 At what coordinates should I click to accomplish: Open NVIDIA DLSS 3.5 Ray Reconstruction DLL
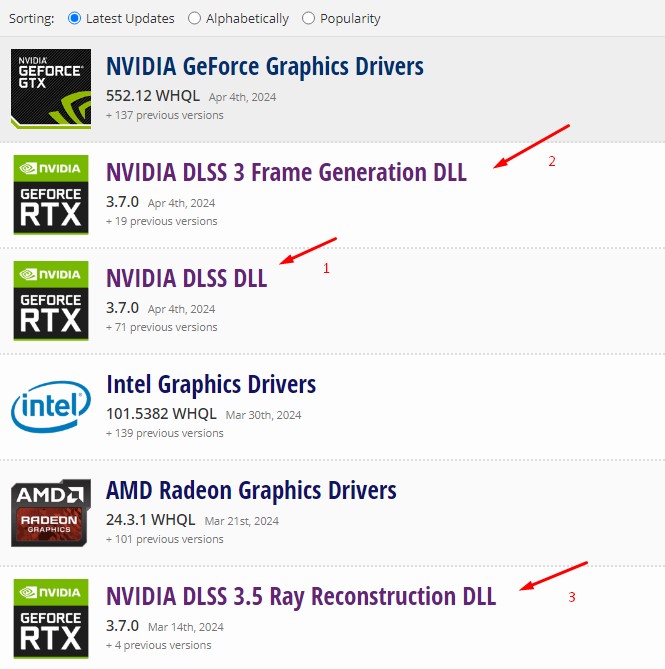(301, 596)
